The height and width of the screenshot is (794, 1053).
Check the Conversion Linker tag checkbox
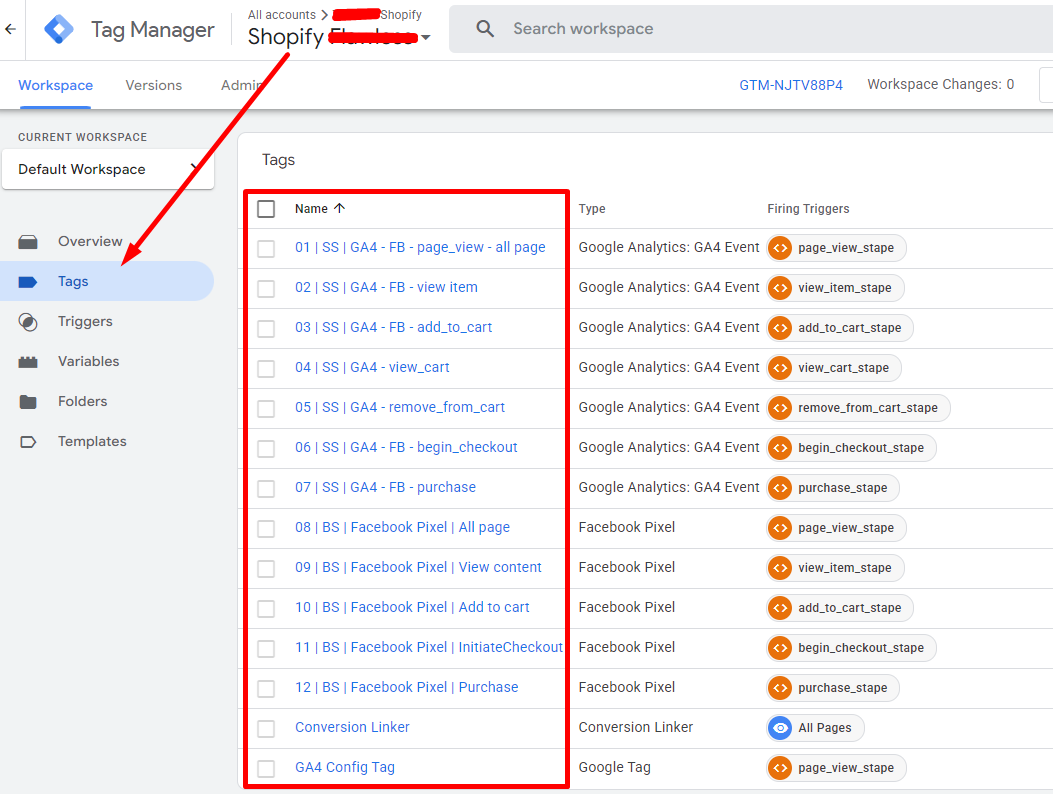[x=266, y=728]
